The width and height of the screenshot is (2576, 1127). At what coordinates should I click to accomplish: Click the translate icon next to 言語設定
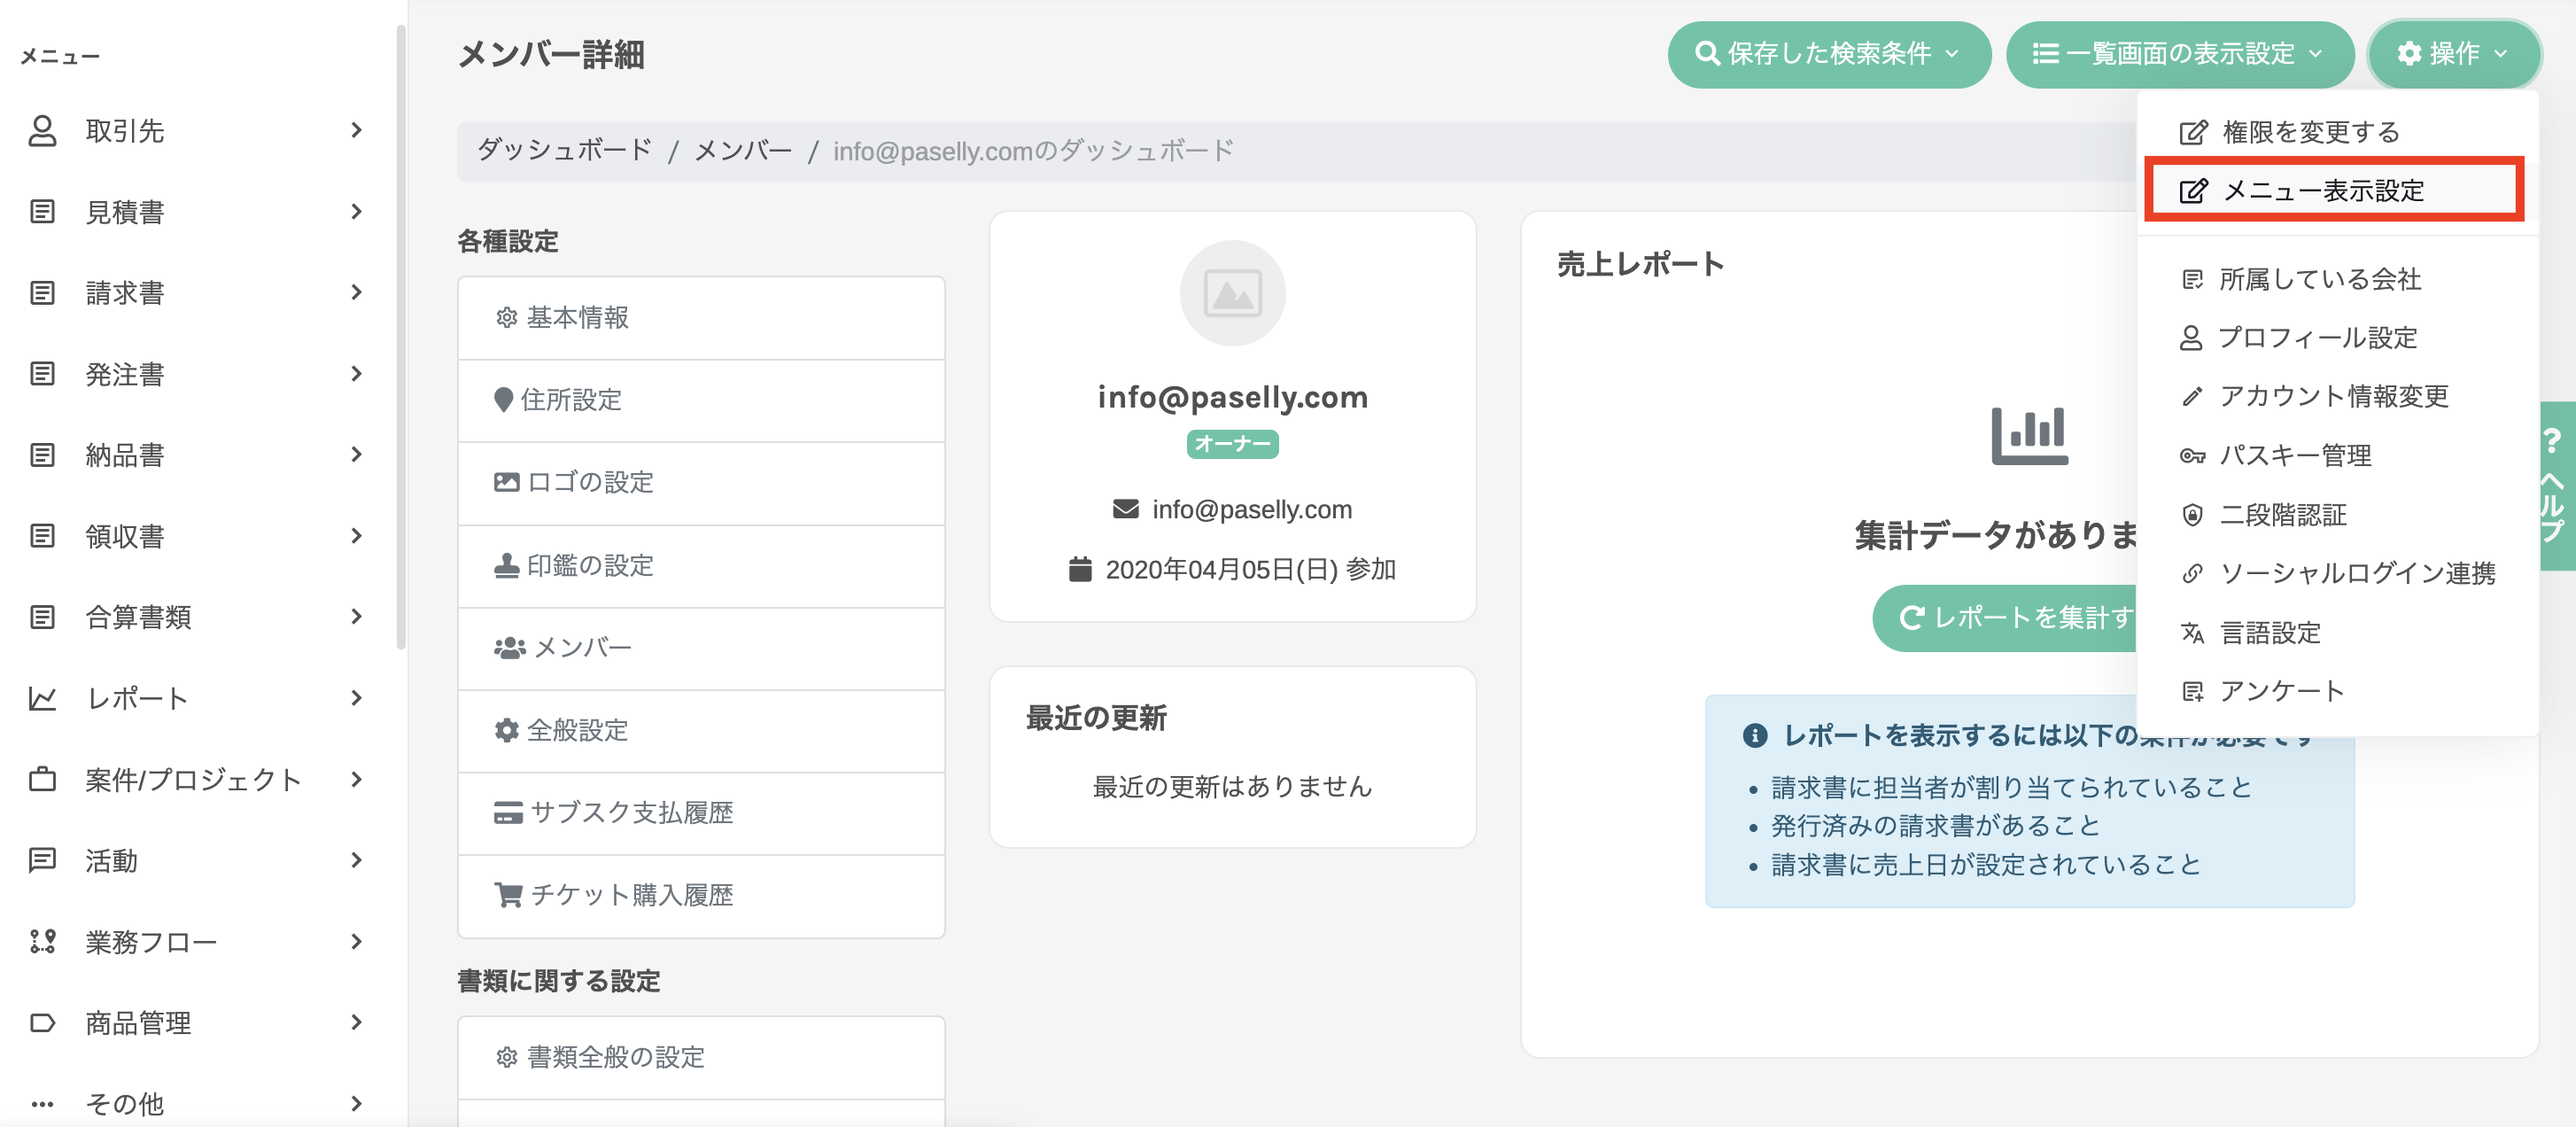click(2192, 633)
